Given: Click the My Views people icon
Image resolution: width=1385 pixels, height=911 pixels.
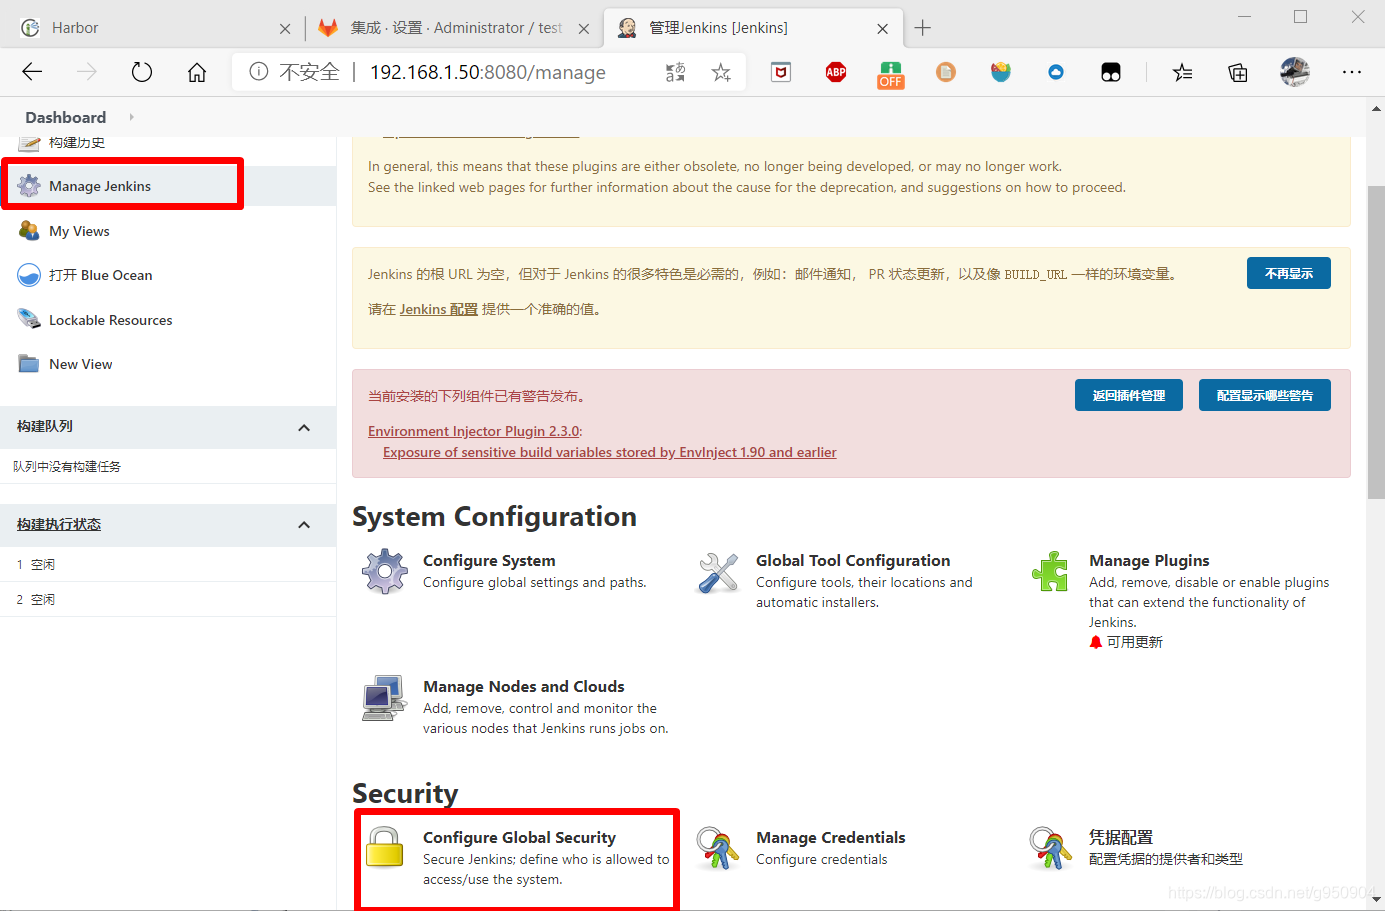Looking at the screenshot, I should 29,231.
